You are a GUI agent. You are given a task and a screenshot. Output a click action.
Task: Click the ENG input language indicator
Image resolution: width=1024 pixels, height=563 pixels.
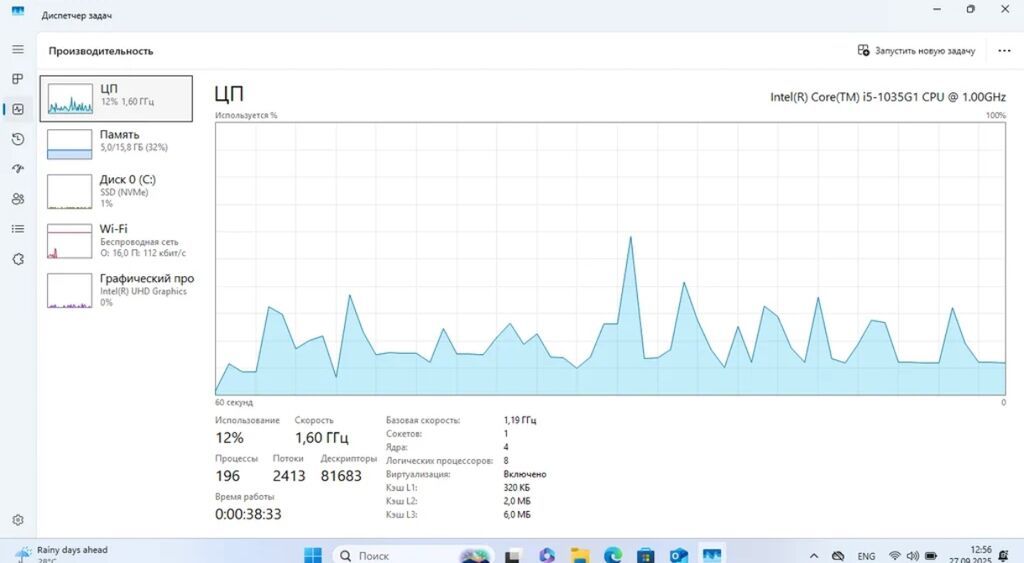[x=866, y=556]
